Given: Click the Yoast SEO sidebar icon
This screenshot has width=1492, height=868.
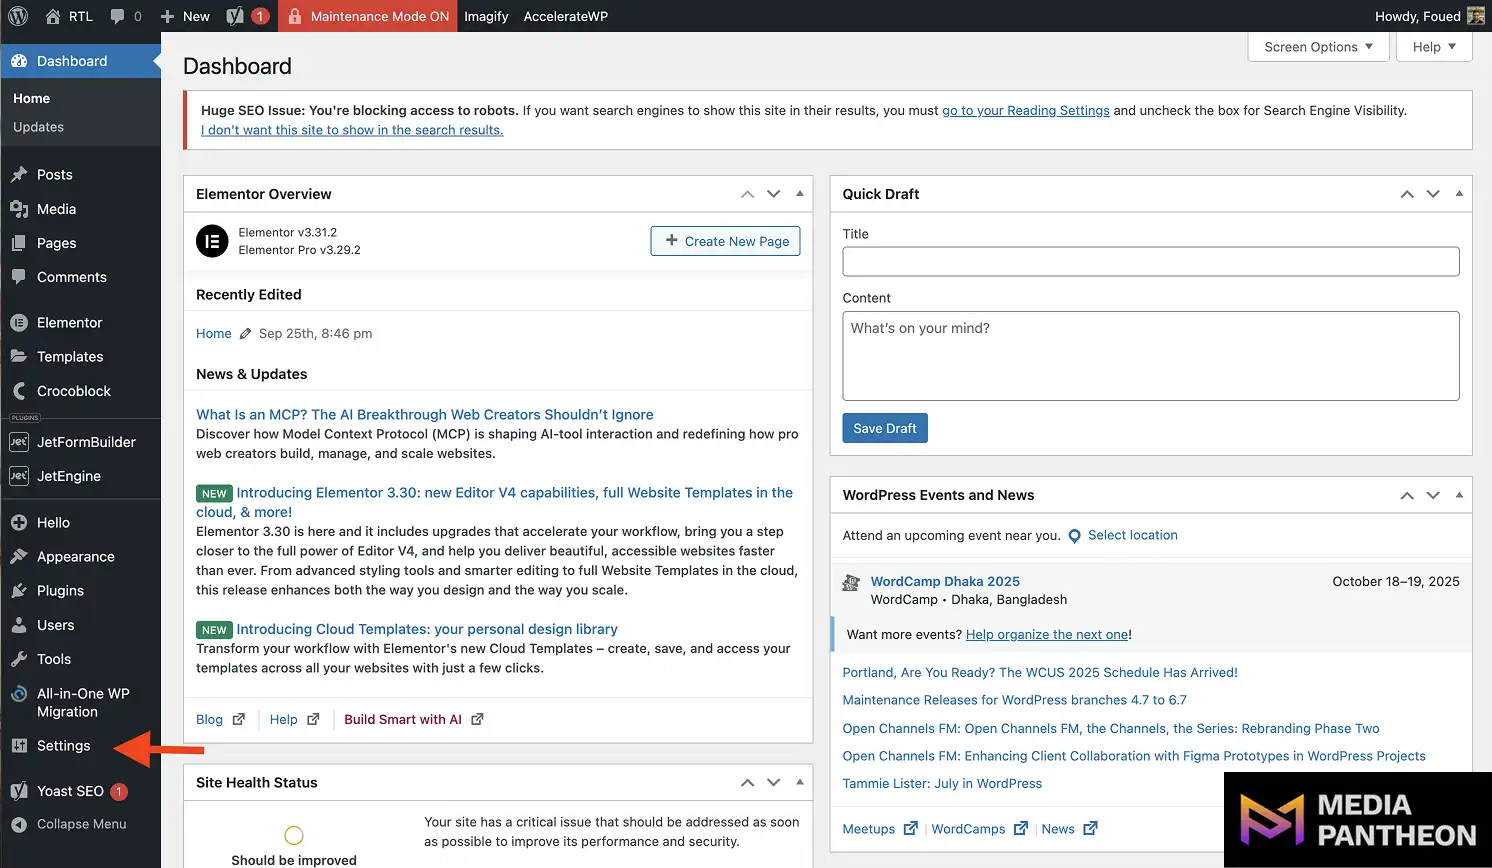Looking at the screenshot, I should pos(19,791).
